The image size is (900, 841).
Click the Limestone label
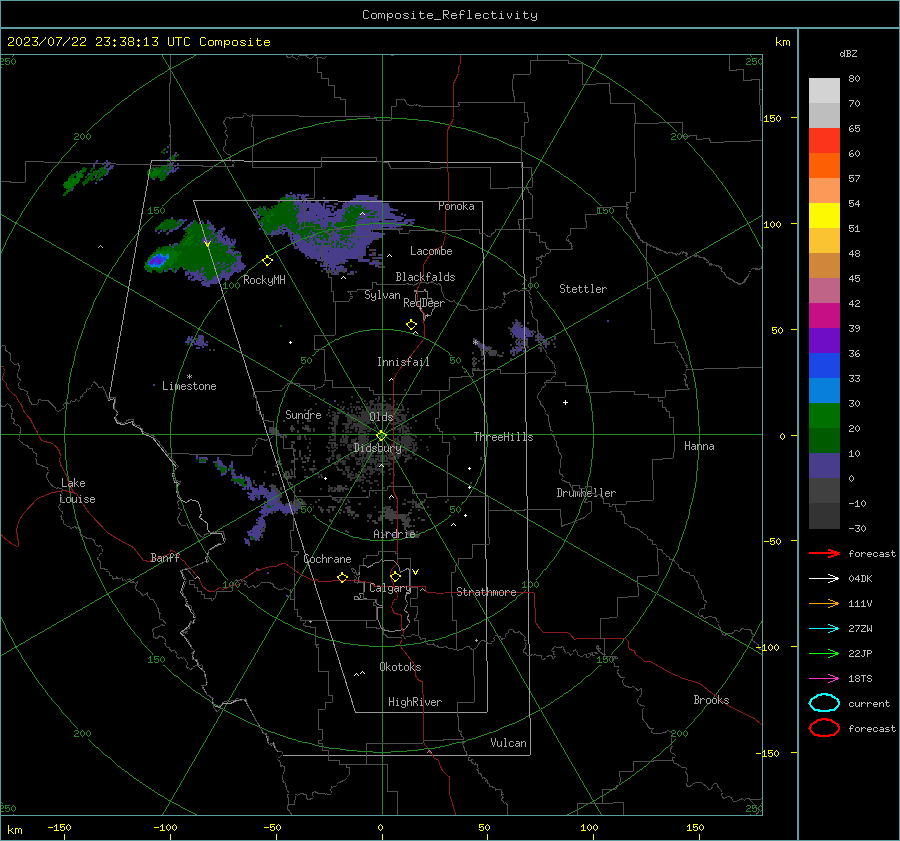coord(189,386)
